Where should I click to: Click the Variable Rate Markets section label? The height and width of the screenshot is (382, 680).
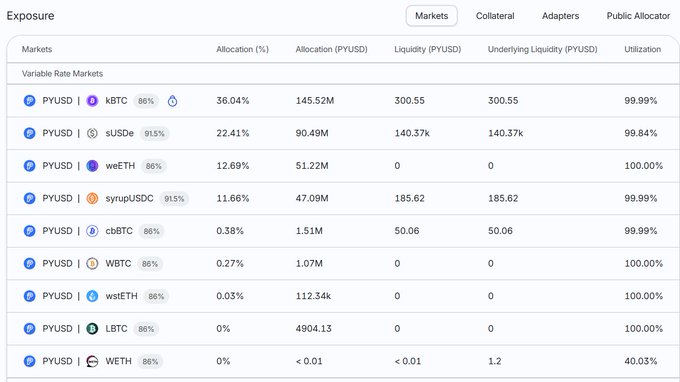tap(62, 74)
